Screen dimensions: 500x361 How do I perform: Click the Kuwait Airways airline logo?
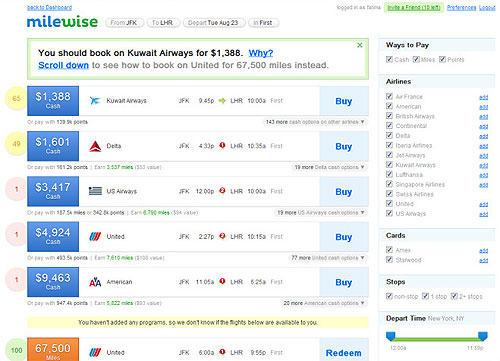(95, 101)
